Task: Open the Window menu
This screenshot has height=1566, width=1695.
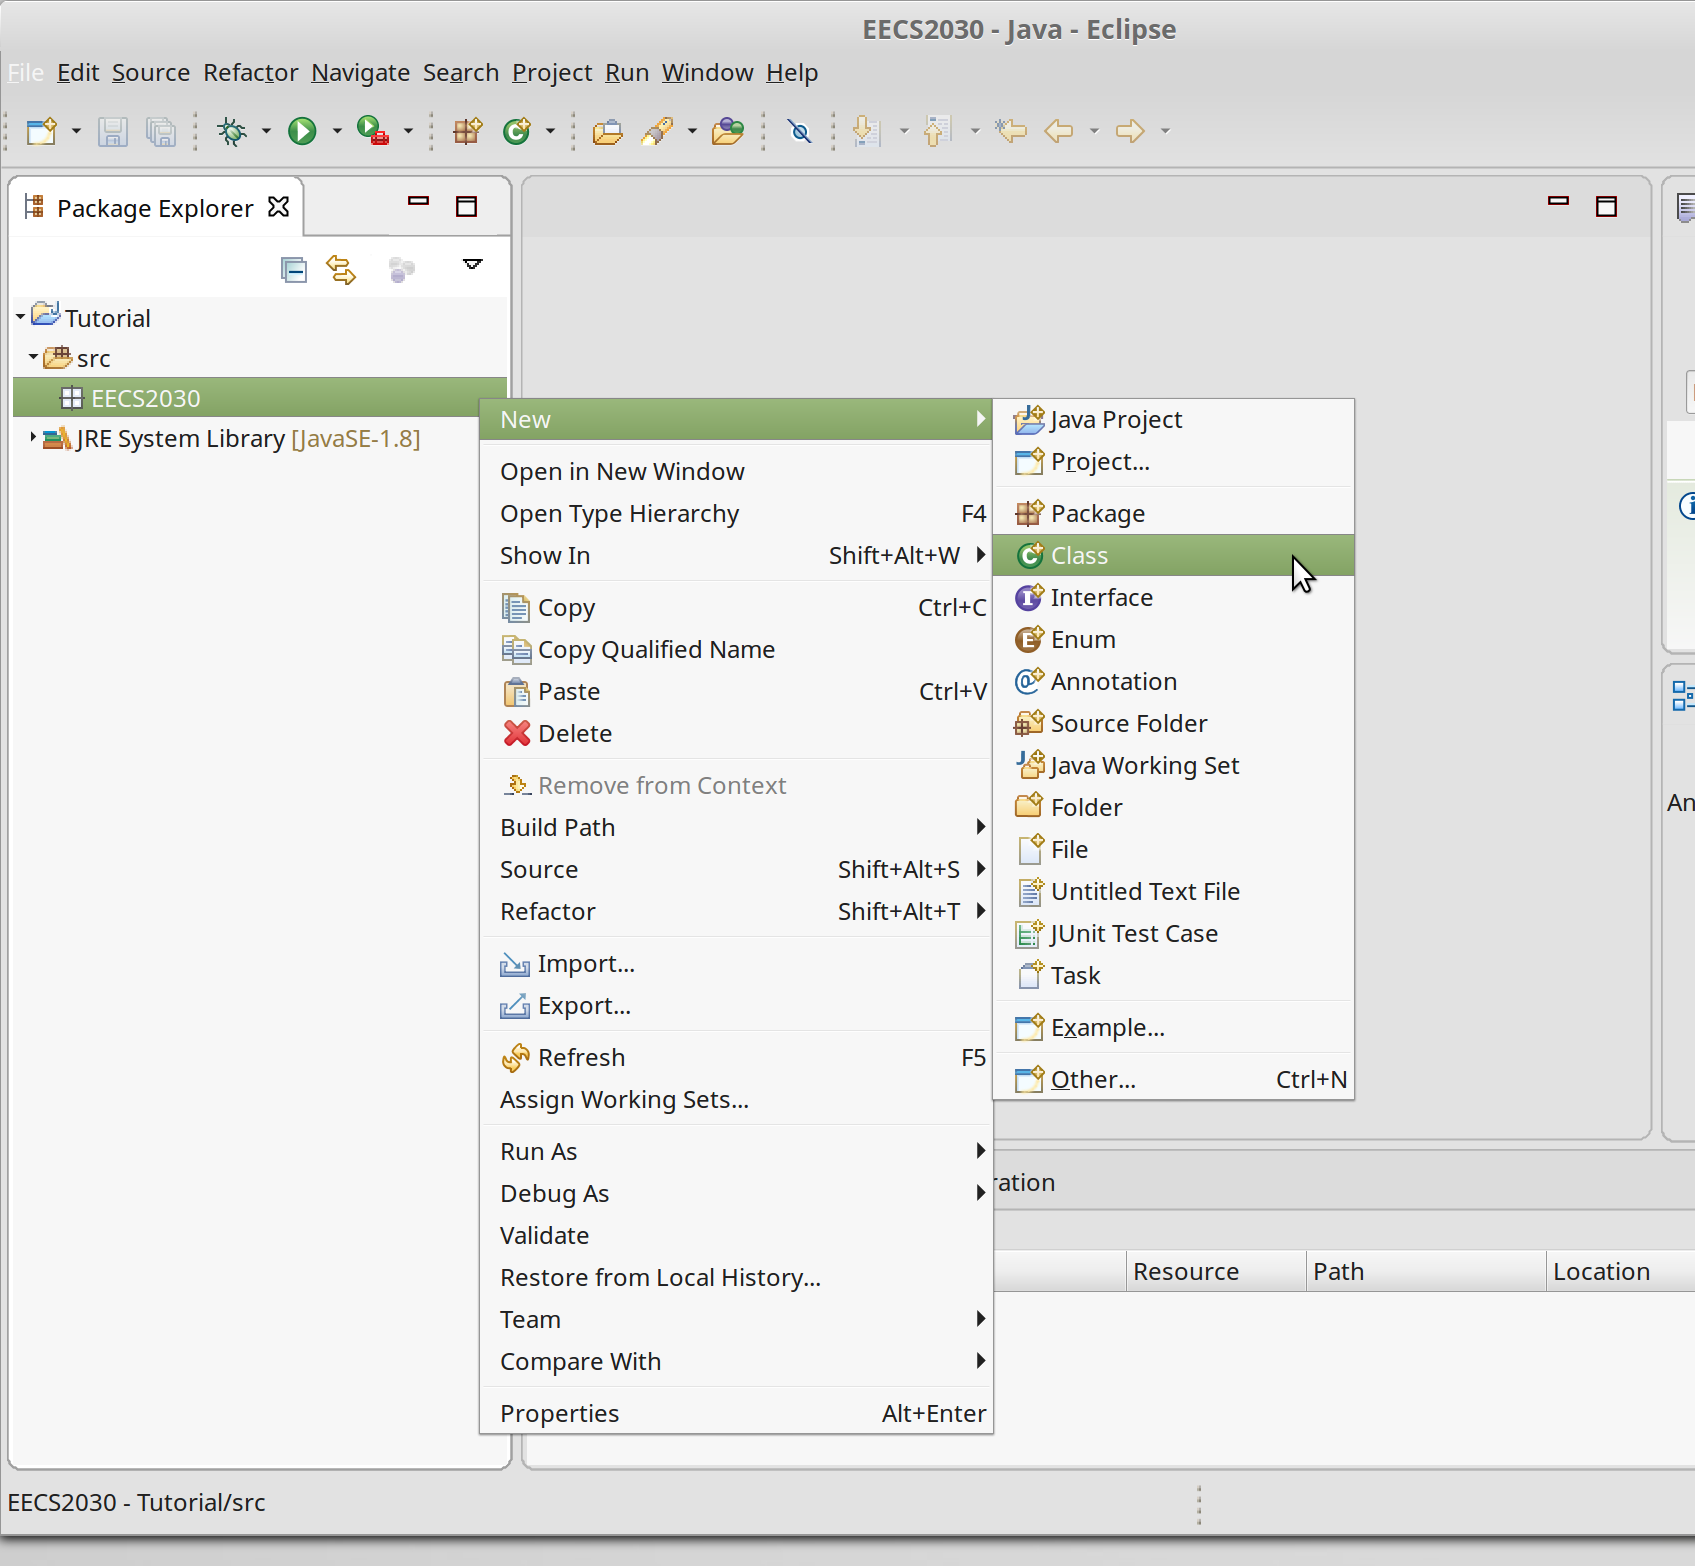Action: (x=708, y=73)
